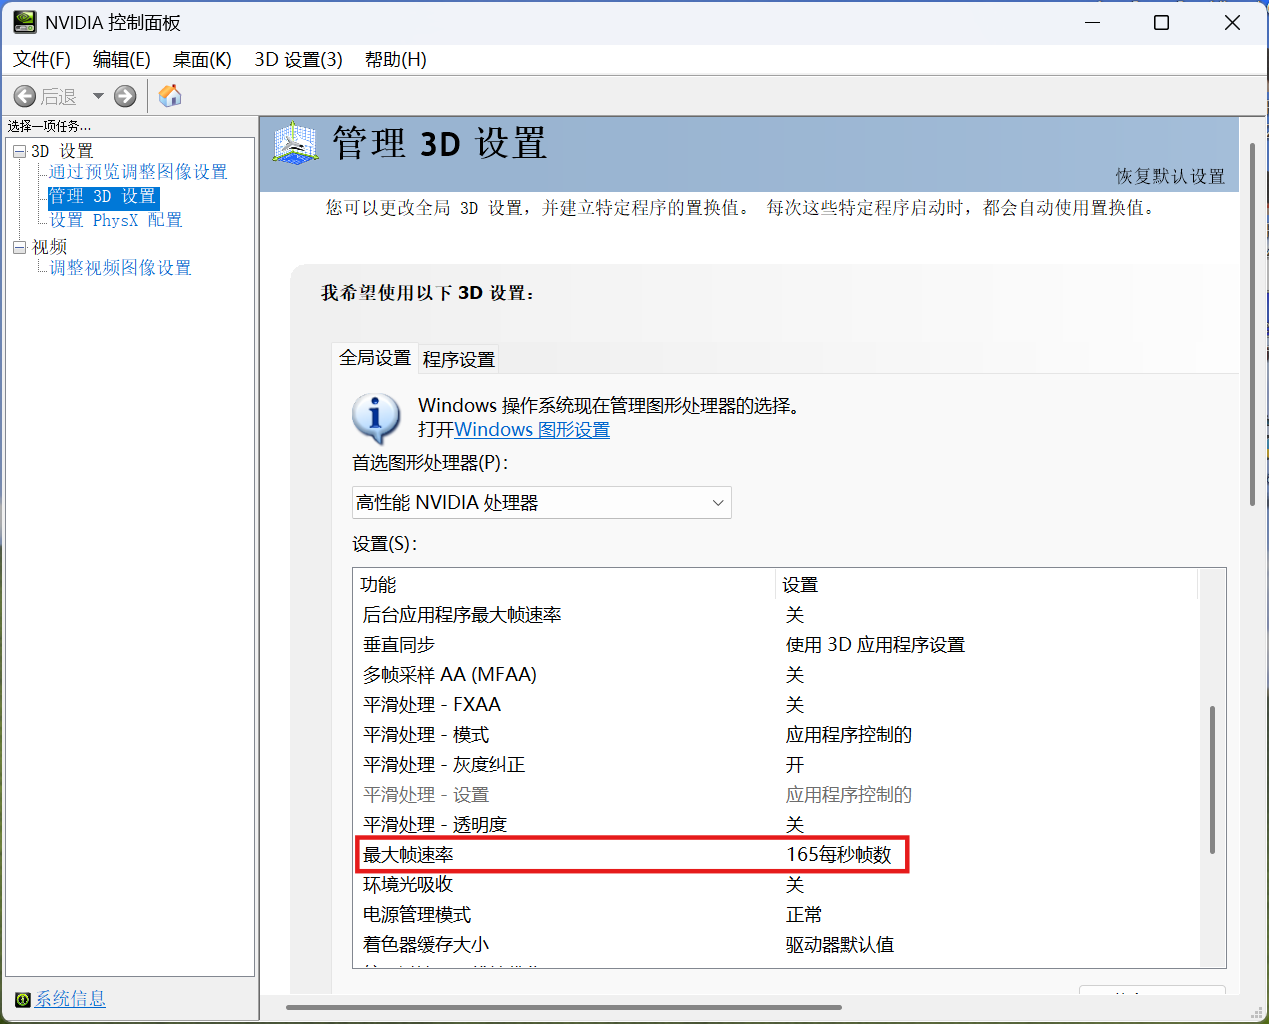Click the blue information bubble icon
This screenshot has height=1024, width=1269.
tap(376, 418)
